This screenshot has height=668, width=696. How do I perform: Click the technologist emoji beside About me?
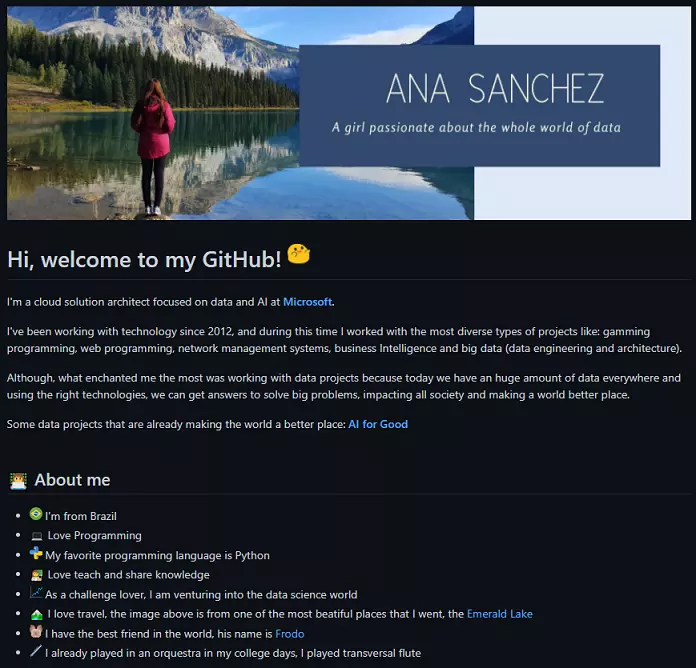coord(18,481)
